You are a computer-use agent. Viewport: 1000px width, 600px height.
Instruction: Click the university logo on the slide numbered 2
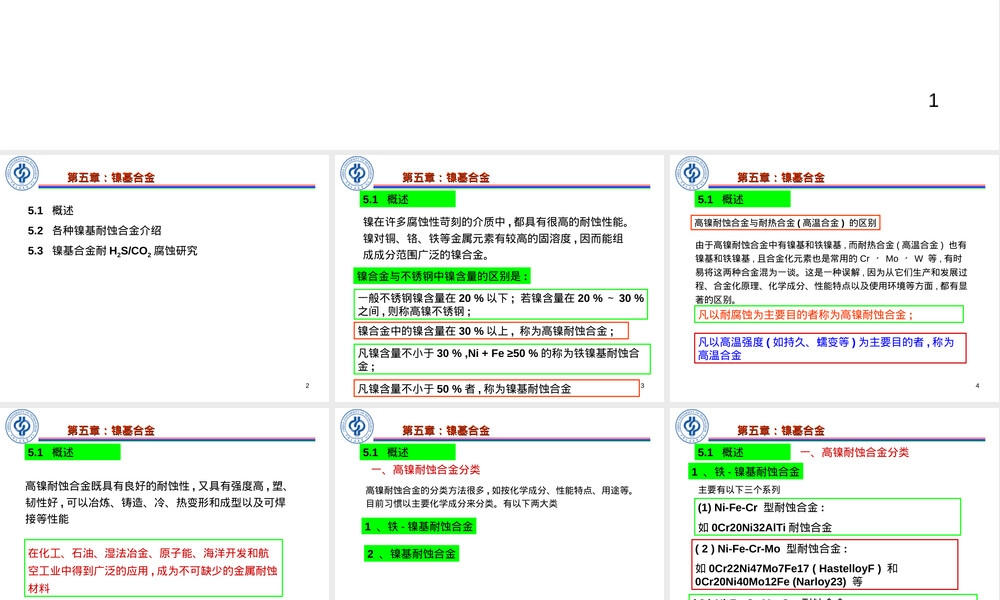(22, 173)
